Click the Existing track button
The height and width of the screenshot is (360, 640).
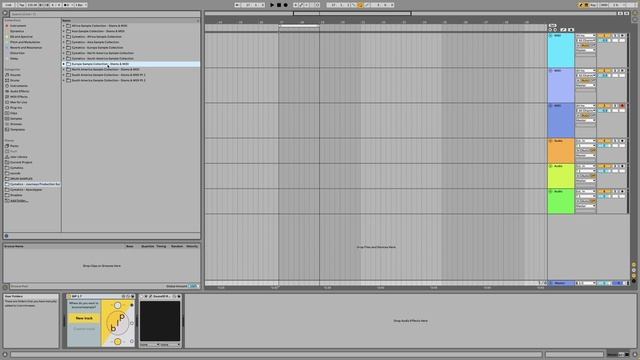pyautogui.click(x=84, y=329)
